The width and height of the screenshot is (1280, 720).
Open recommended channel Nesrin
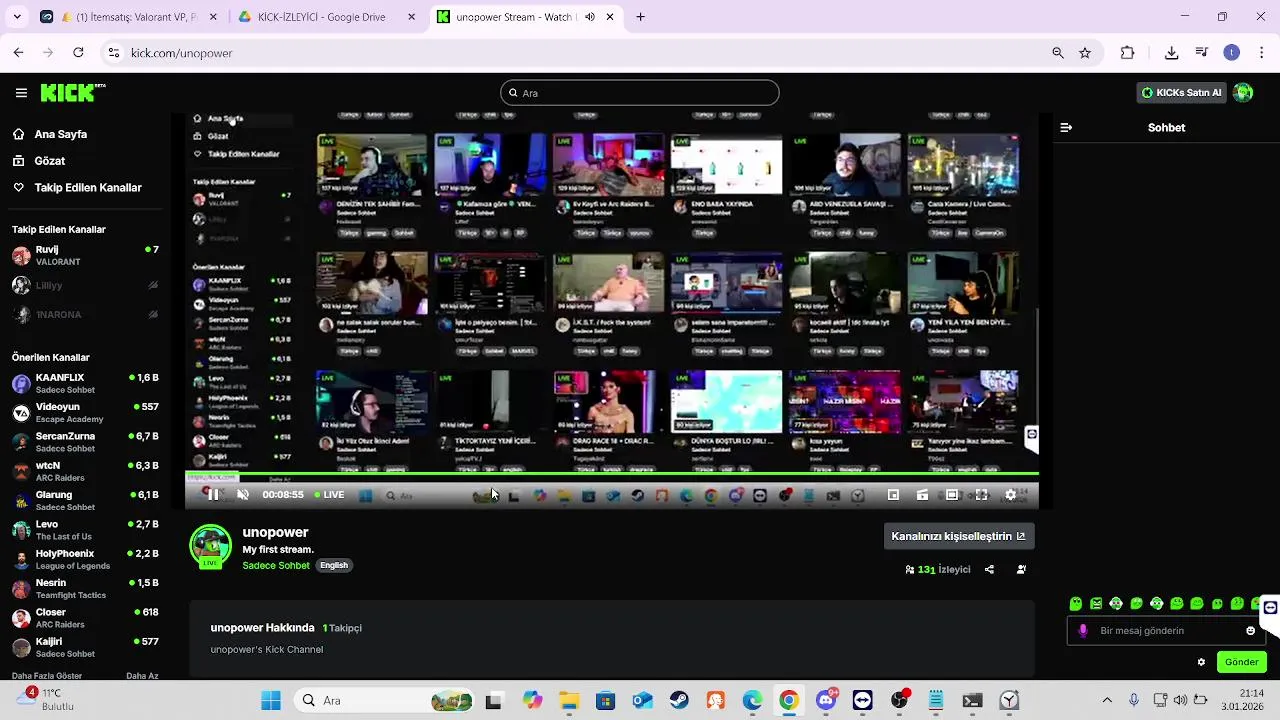85,589
